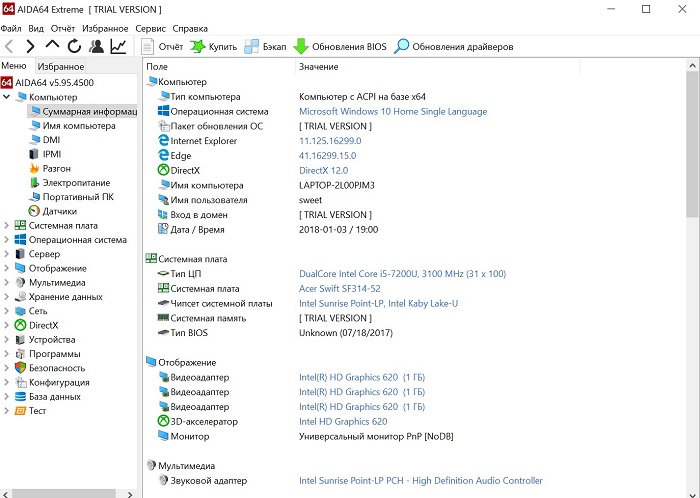This screenshot has height=498, width=700.
Task: Expand the Операционная система tree node
Action: [x=6, y=240]
